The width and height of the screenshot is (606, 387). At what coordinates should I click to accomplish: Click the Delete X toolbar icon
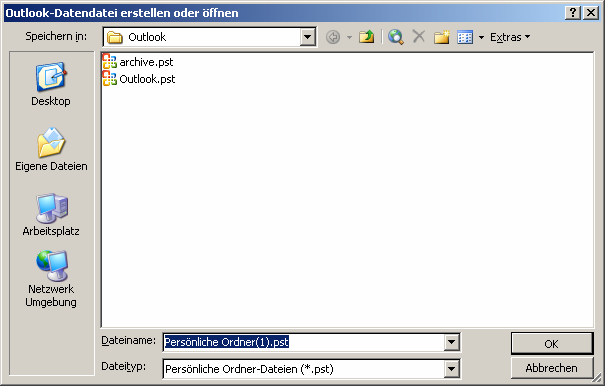coord(419,37)
